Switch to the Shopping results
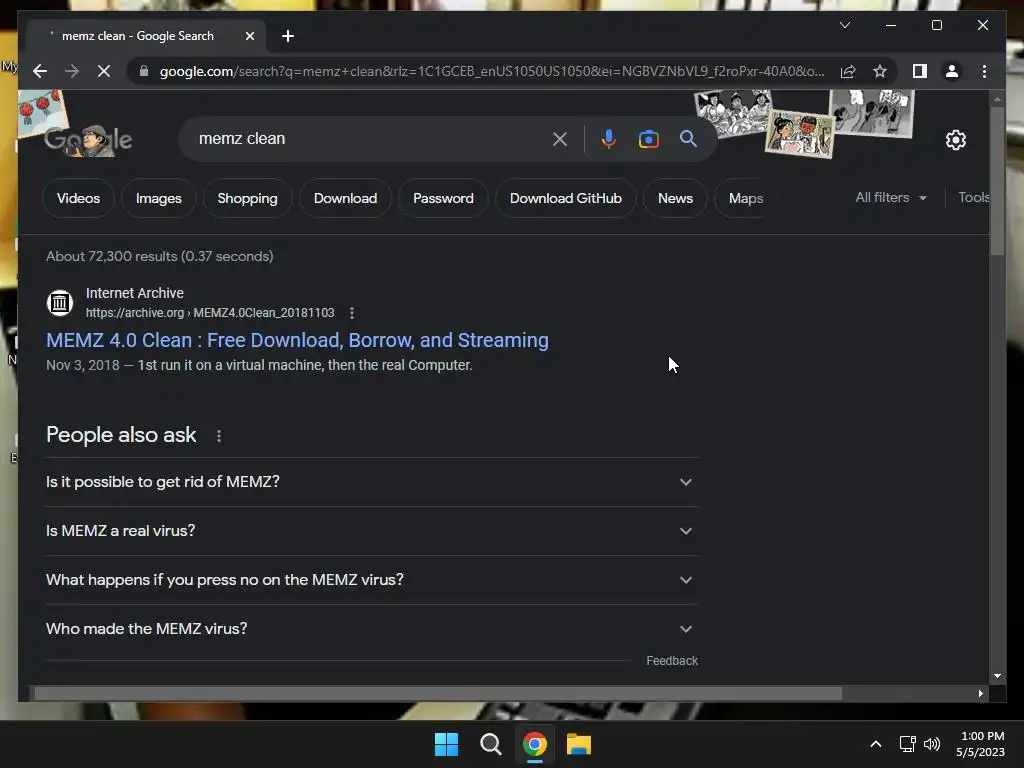The width and height of the screenshot is (1024, 768). click(248, 198)
